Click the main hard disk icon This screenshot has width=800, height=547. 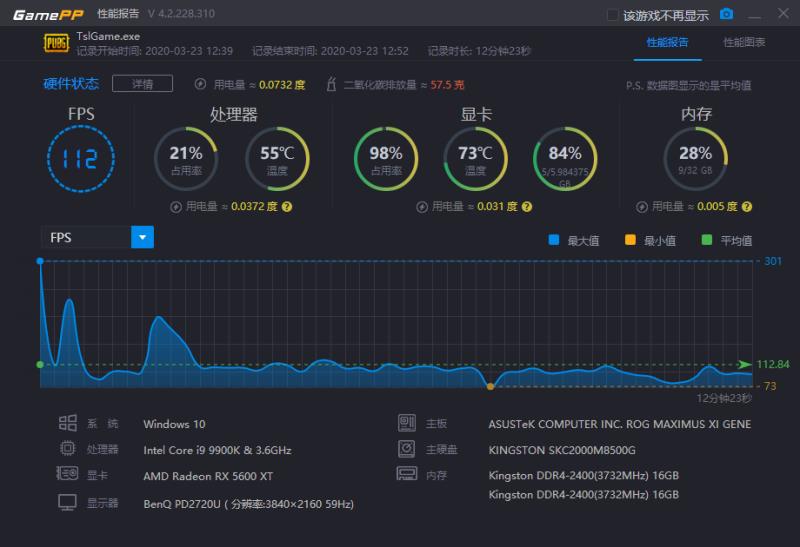point(407,449)
